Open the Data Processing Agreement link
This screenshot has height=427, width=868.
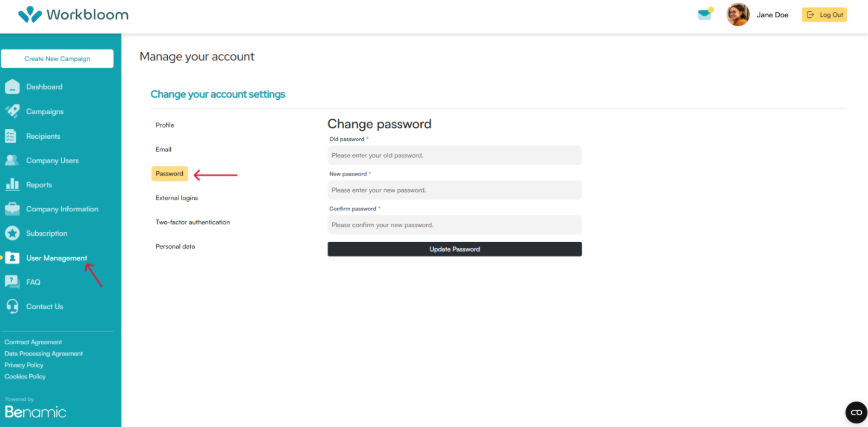pyautogui.click(x=44, y=353)
